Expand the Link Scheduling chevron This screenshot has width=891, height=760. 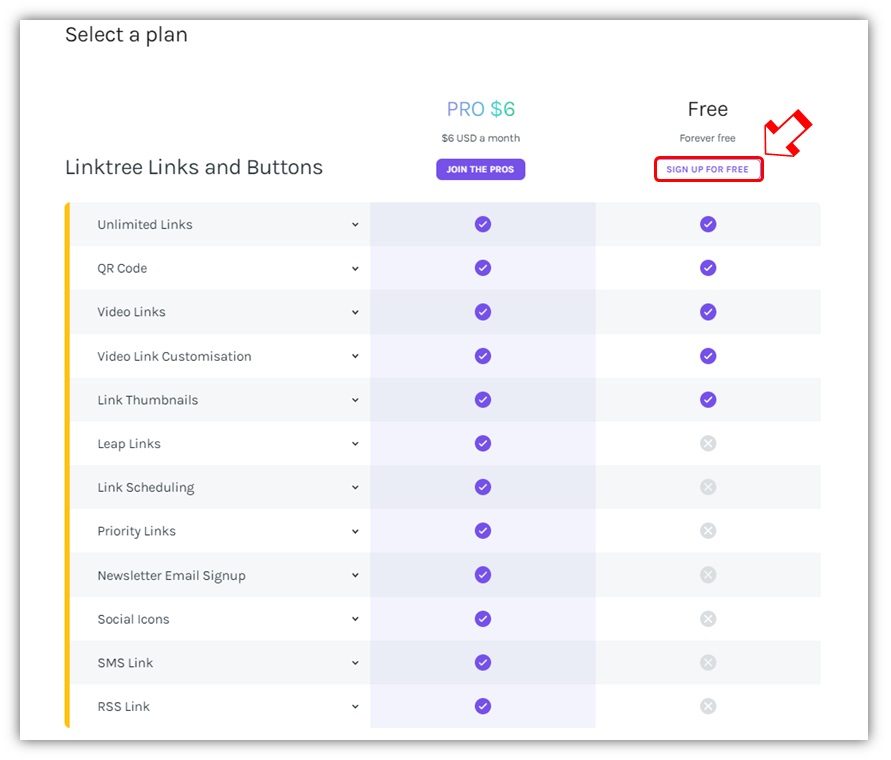pyautogui.click(x=355, y=487)
